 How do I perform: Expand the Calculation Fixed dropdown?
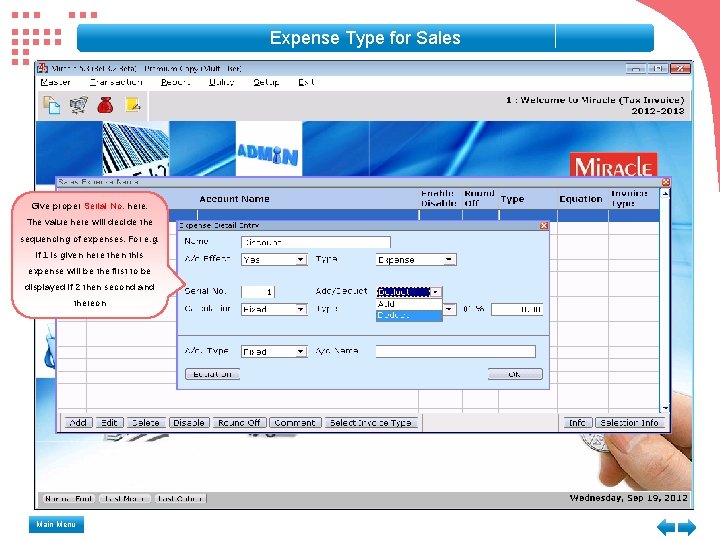(x=300, y=309)
